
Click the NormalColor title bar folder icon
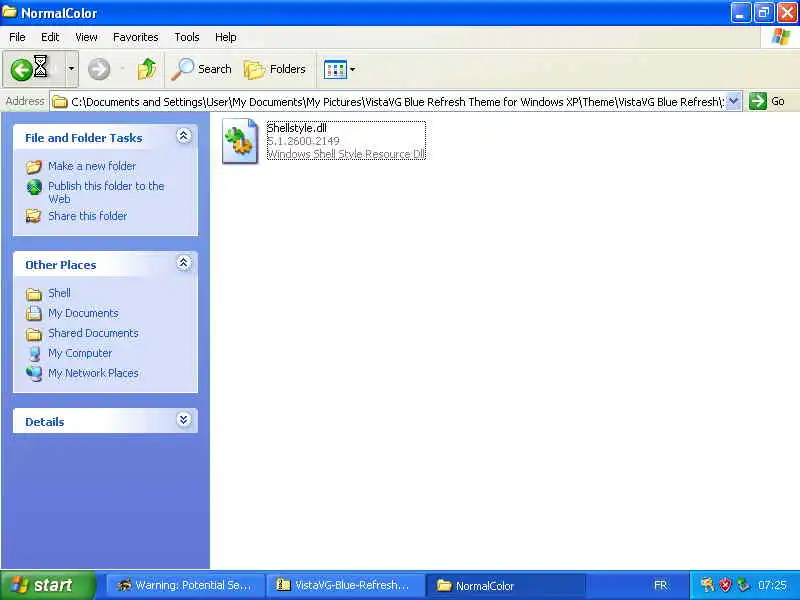pyautogui.click(x=10, y=12)
